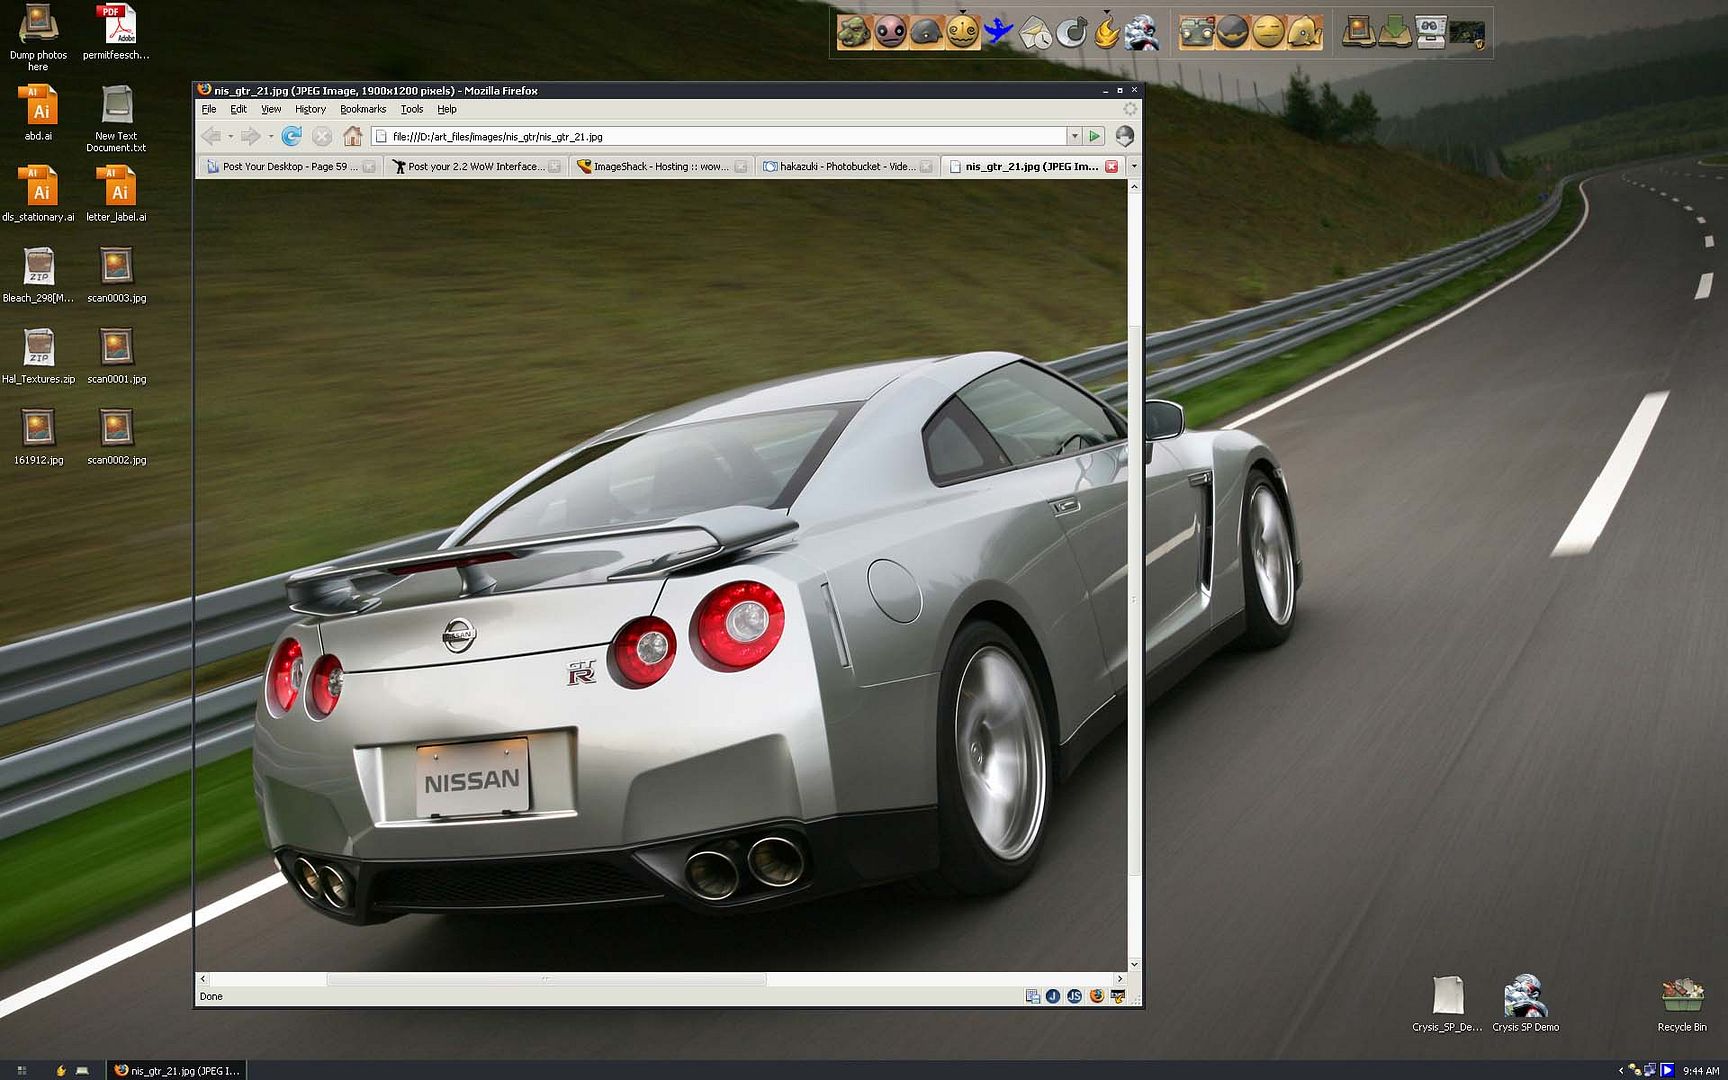Open Forward history dropdown arrow

270,136
